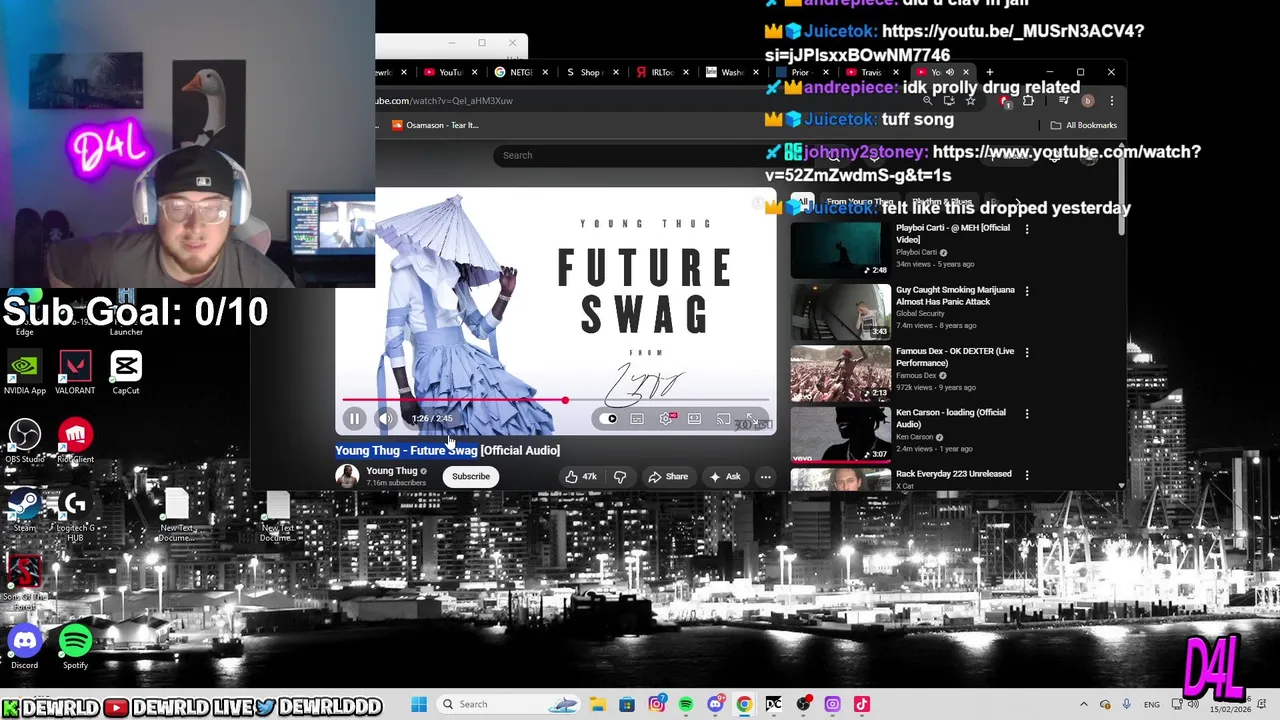The width and height of the screenshot is (1280, 720).
Task: Launch Logitech G HUB desktop shortcut
Action: tap(75, 515)
